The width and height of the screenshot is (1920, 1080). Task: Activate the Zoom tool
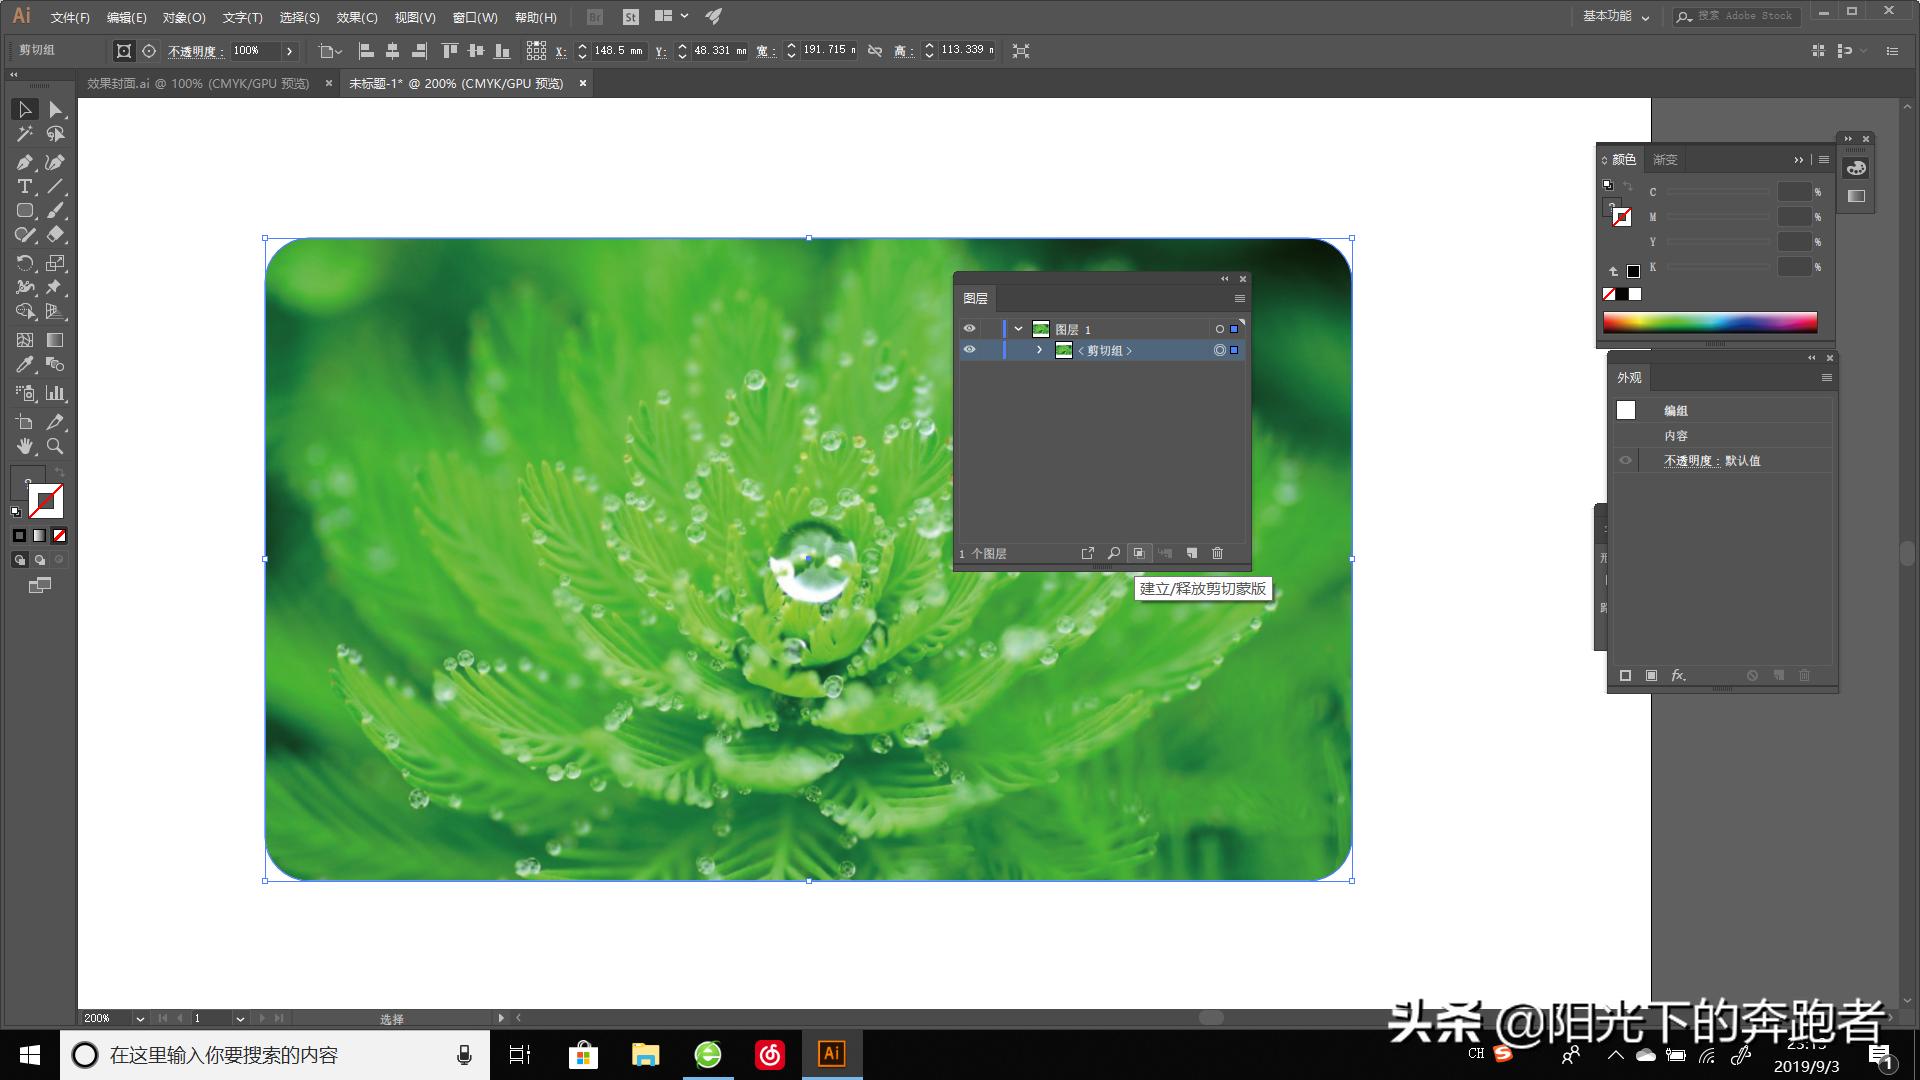point(55,447)
